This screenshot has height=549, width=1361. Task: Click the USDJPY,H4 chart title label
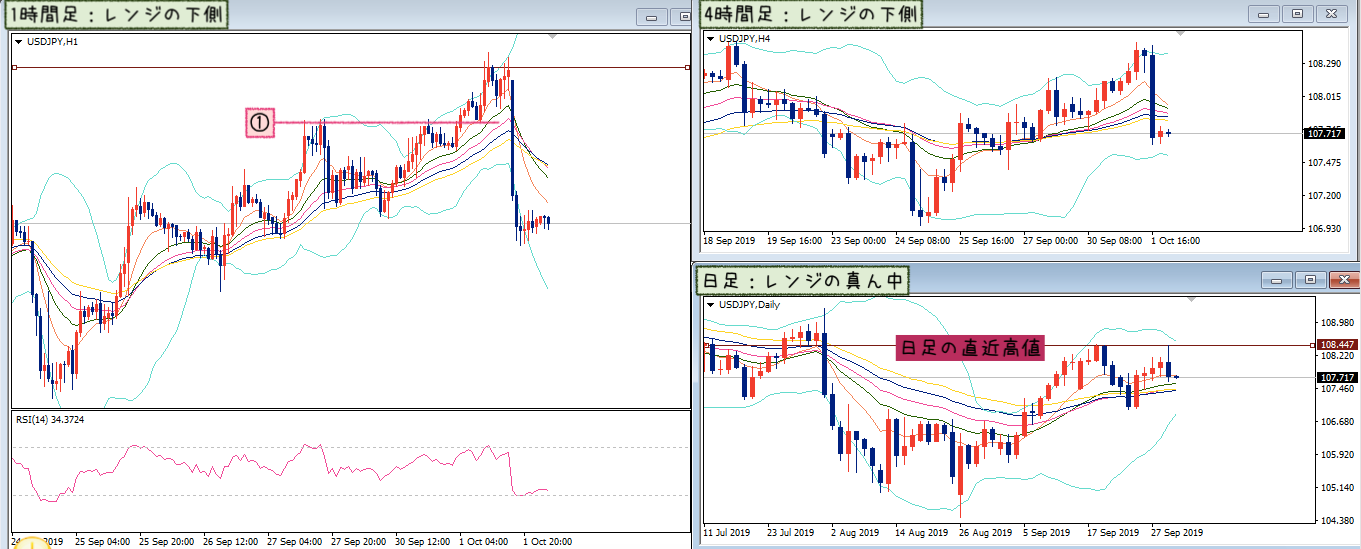click(743, 39)
